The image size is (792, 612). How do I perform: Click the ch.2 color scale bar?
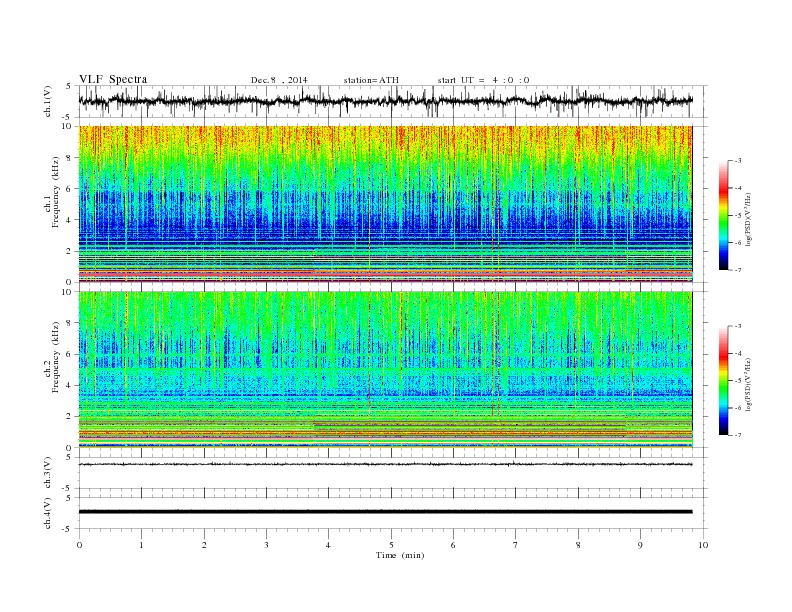click(724, 380)
